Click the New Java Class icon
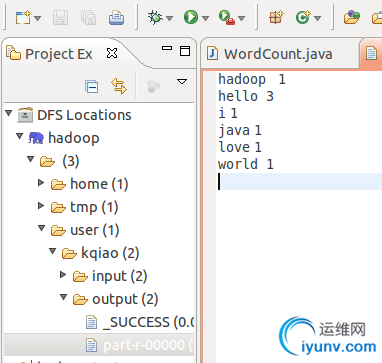Image resolution: width=382 pixels, height=363 pixels. pos(303,17)
